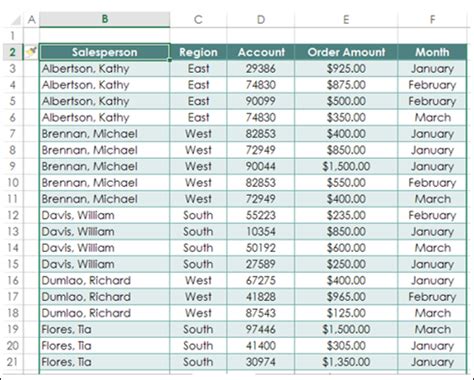Select order amount $350.00

pos(346,117)
